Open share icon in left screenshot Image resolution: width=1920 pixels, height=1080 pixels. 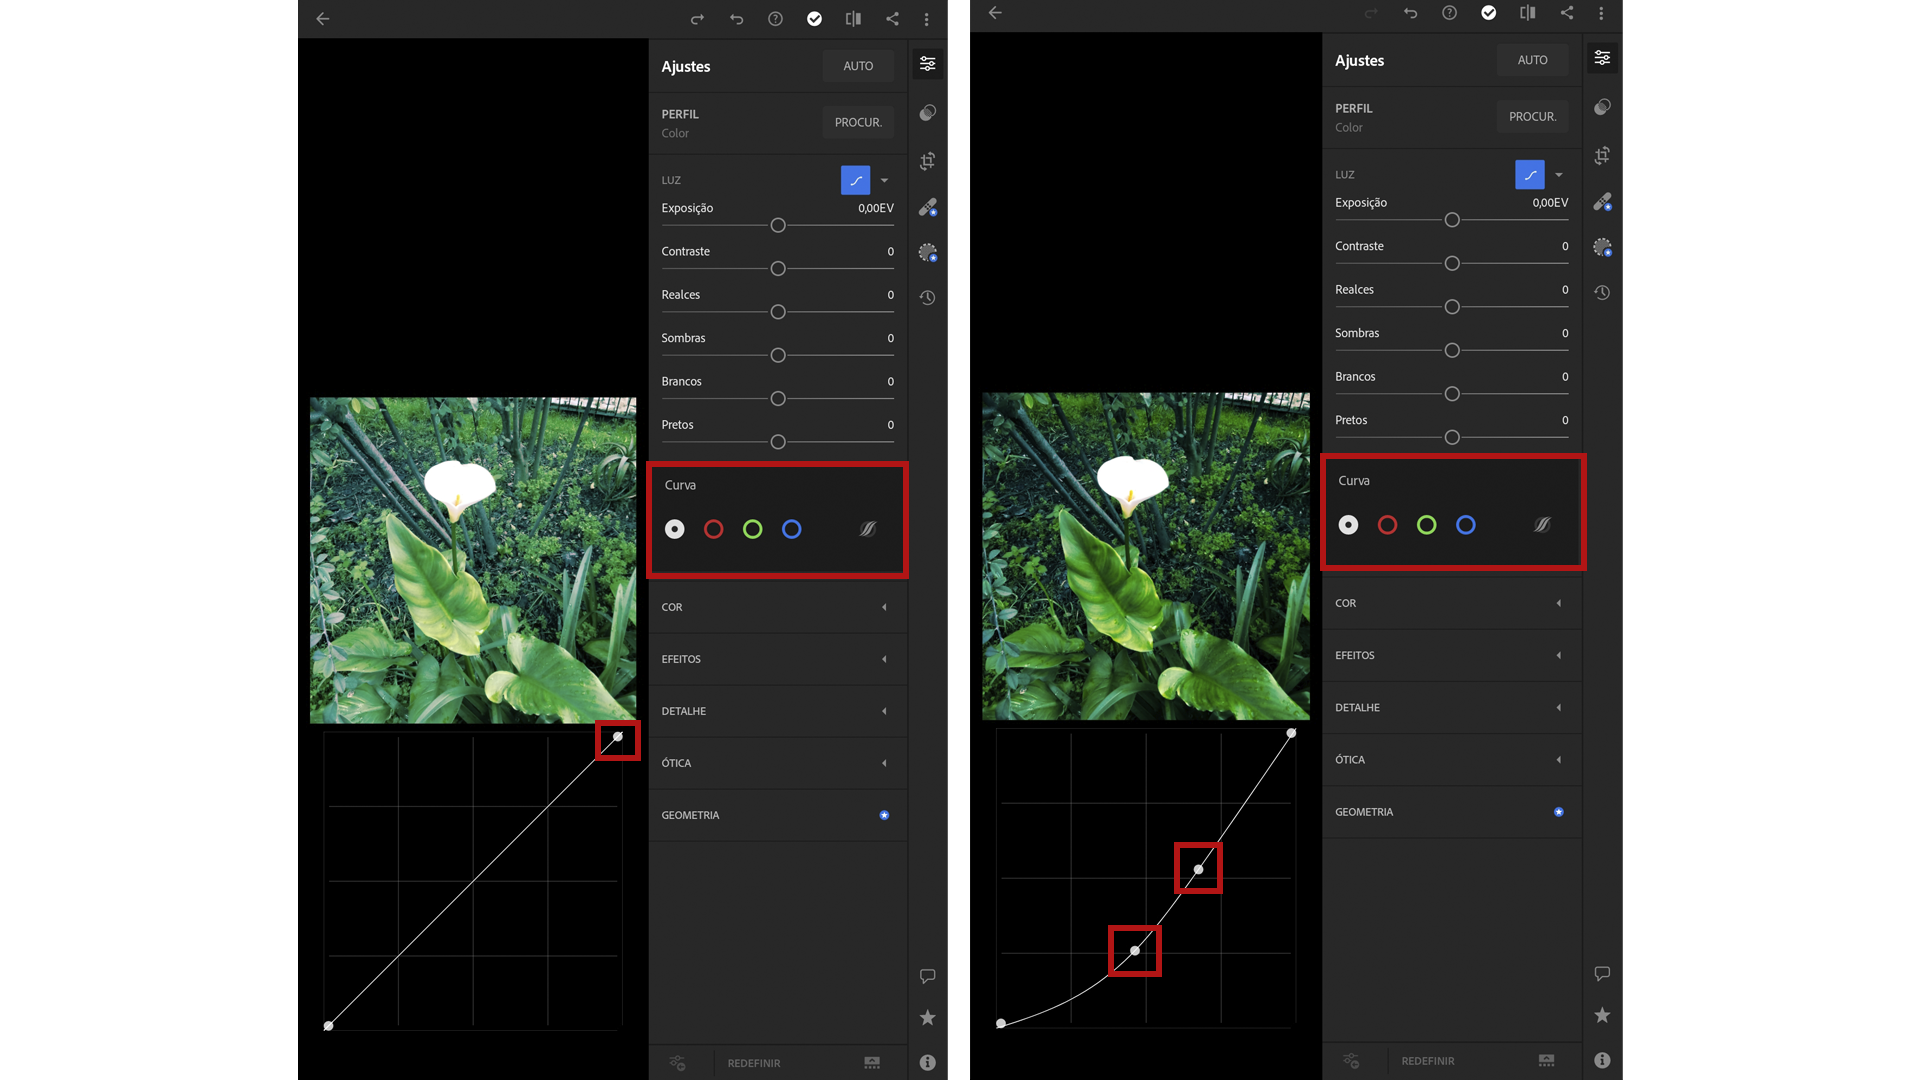pos(892,19)
